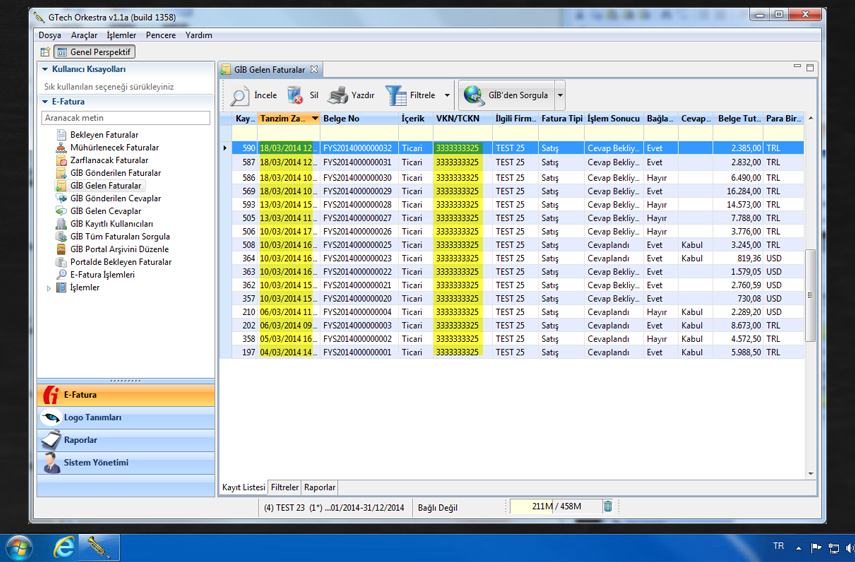
Task: Click the Action Center flag tray icon
Action: click(816, 548)
